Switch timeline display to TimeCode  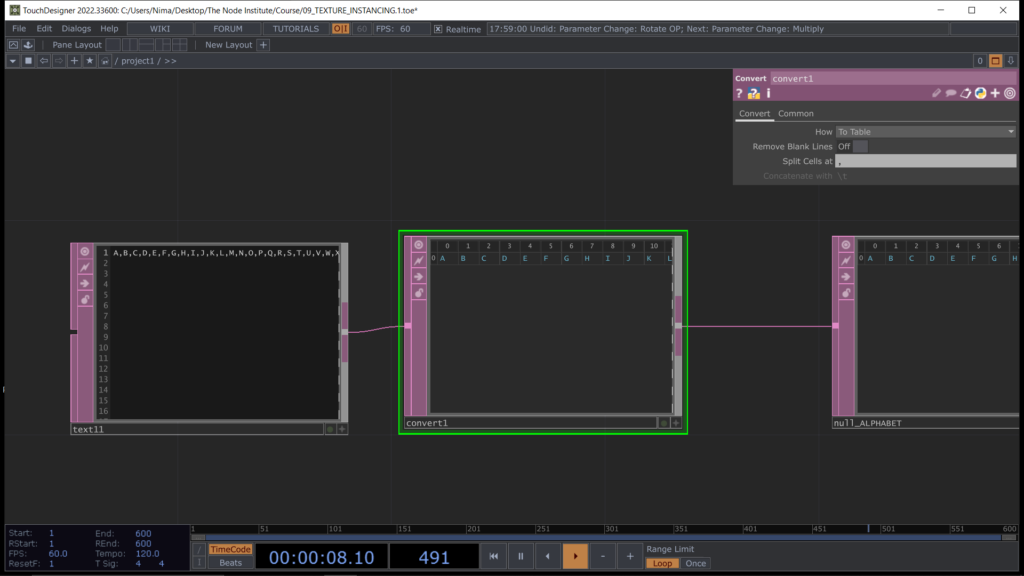pyautogui.click(x=231, y=549)
